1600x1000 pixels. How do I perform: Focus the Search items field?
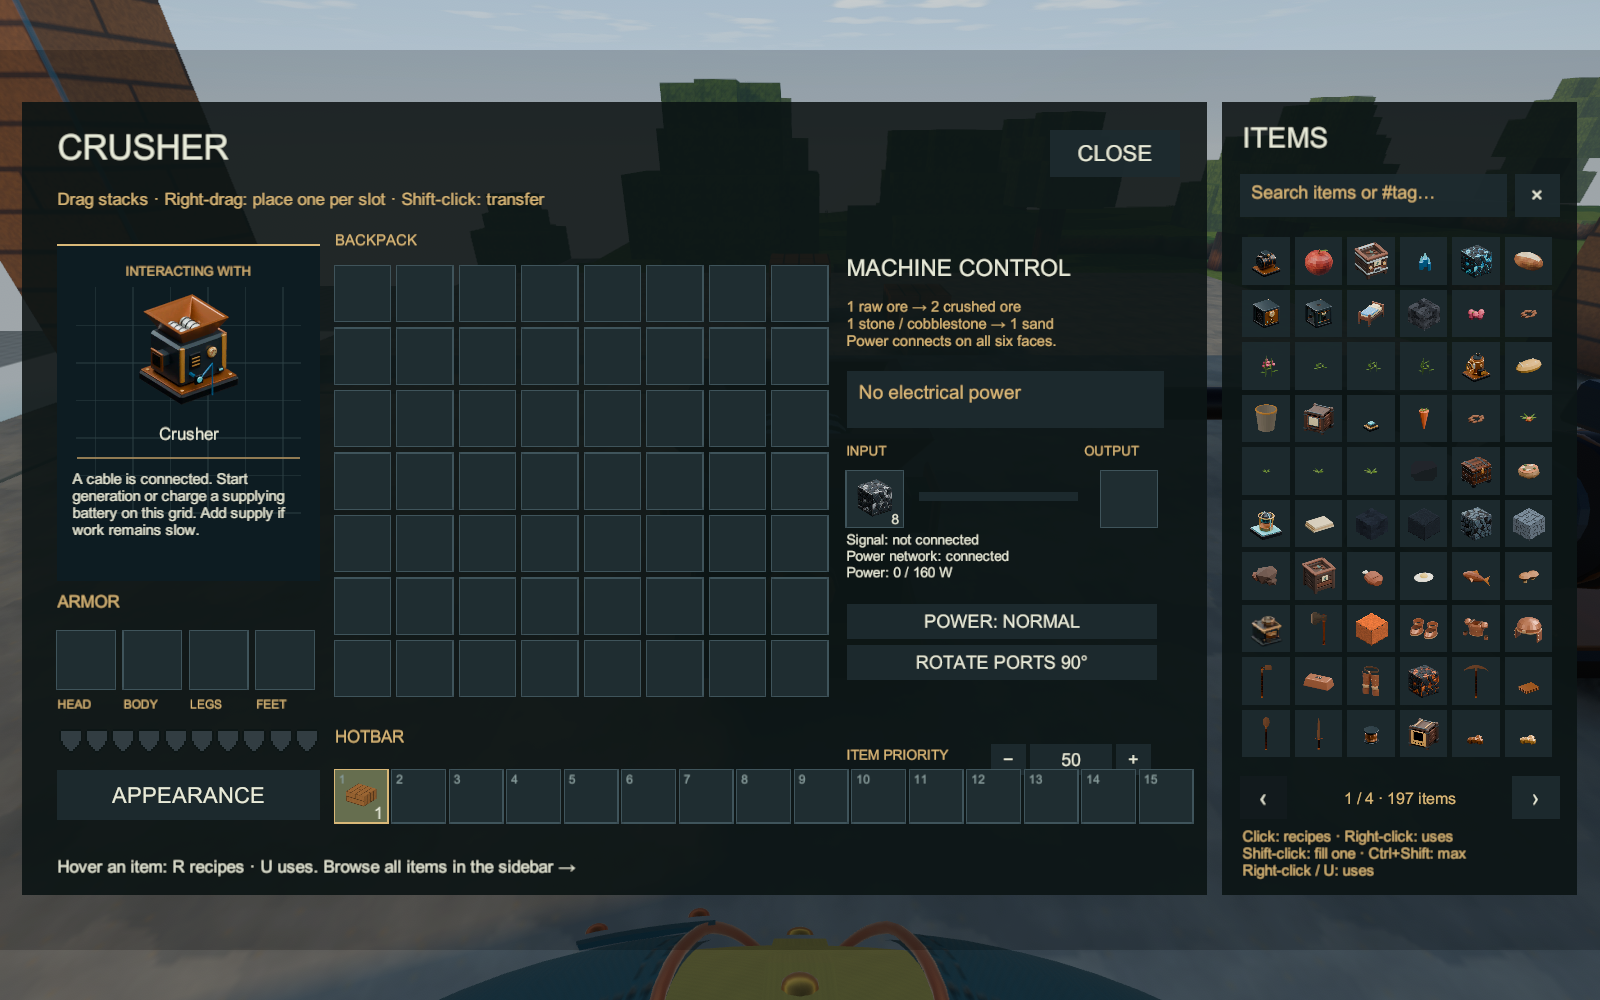(1373, 194)
